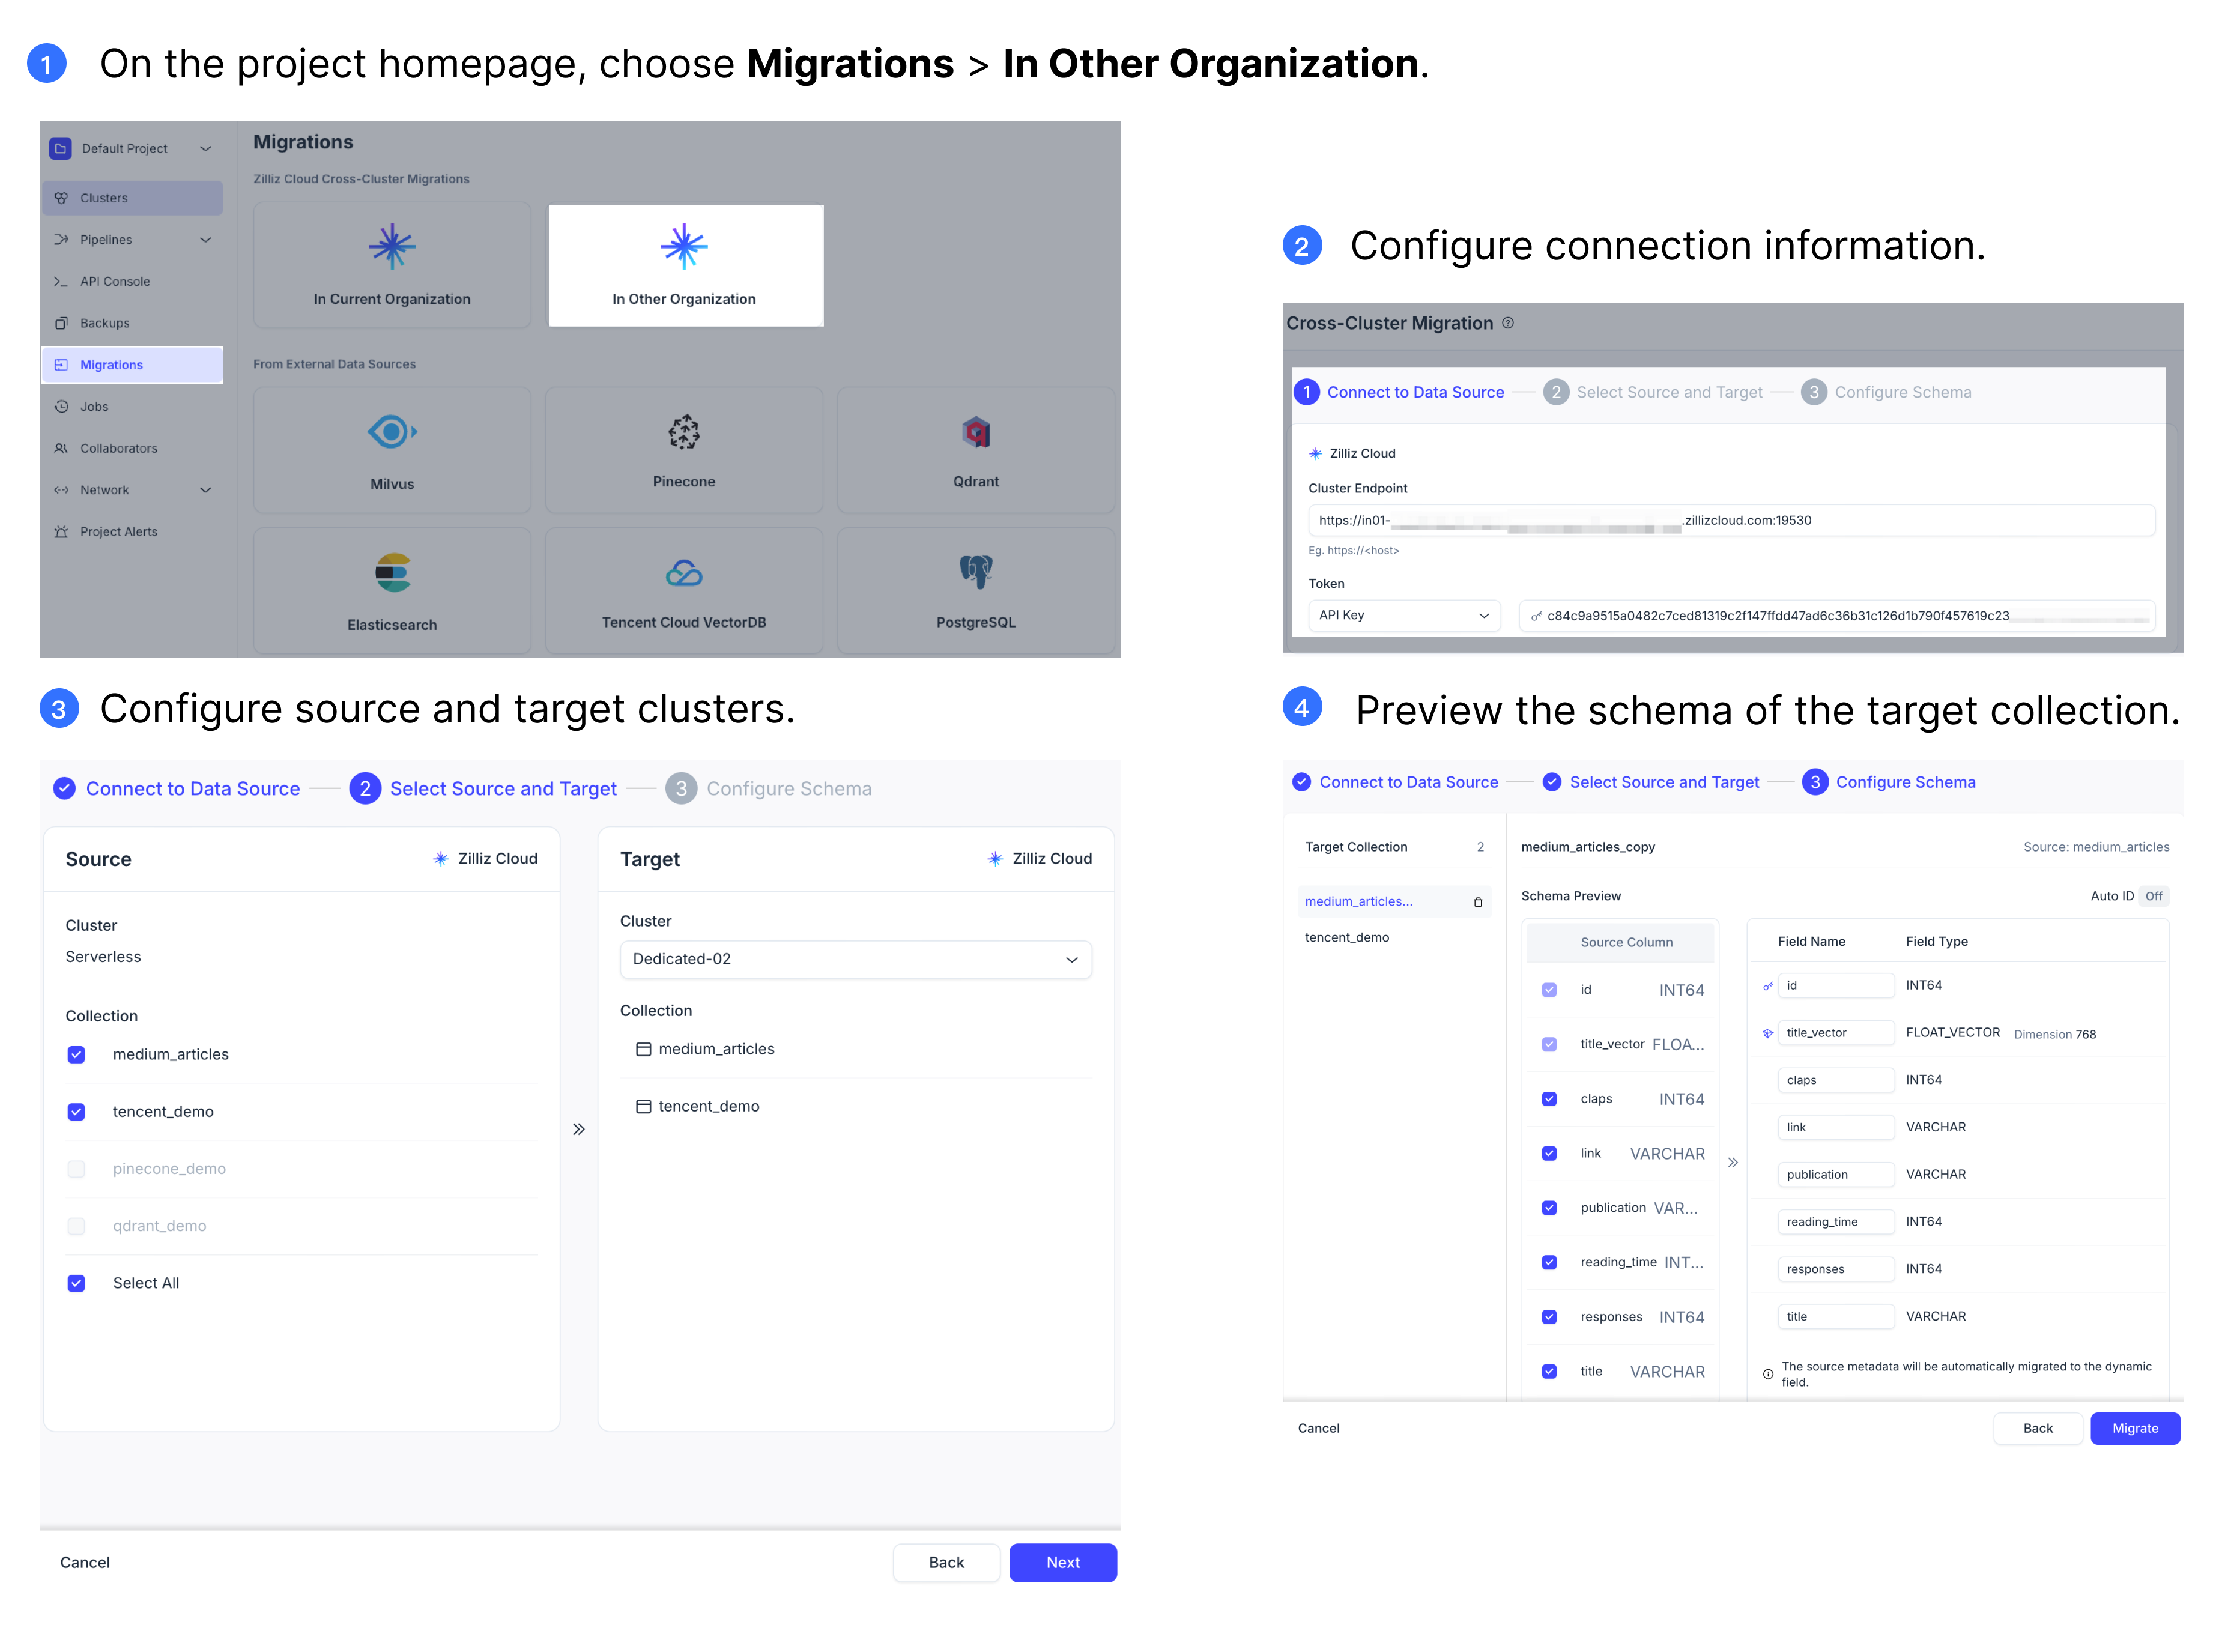The width and height of the screenshot is (2225, 1652).
Task: Click the vector icon beside title_vector
Action: [1767, 1033]
